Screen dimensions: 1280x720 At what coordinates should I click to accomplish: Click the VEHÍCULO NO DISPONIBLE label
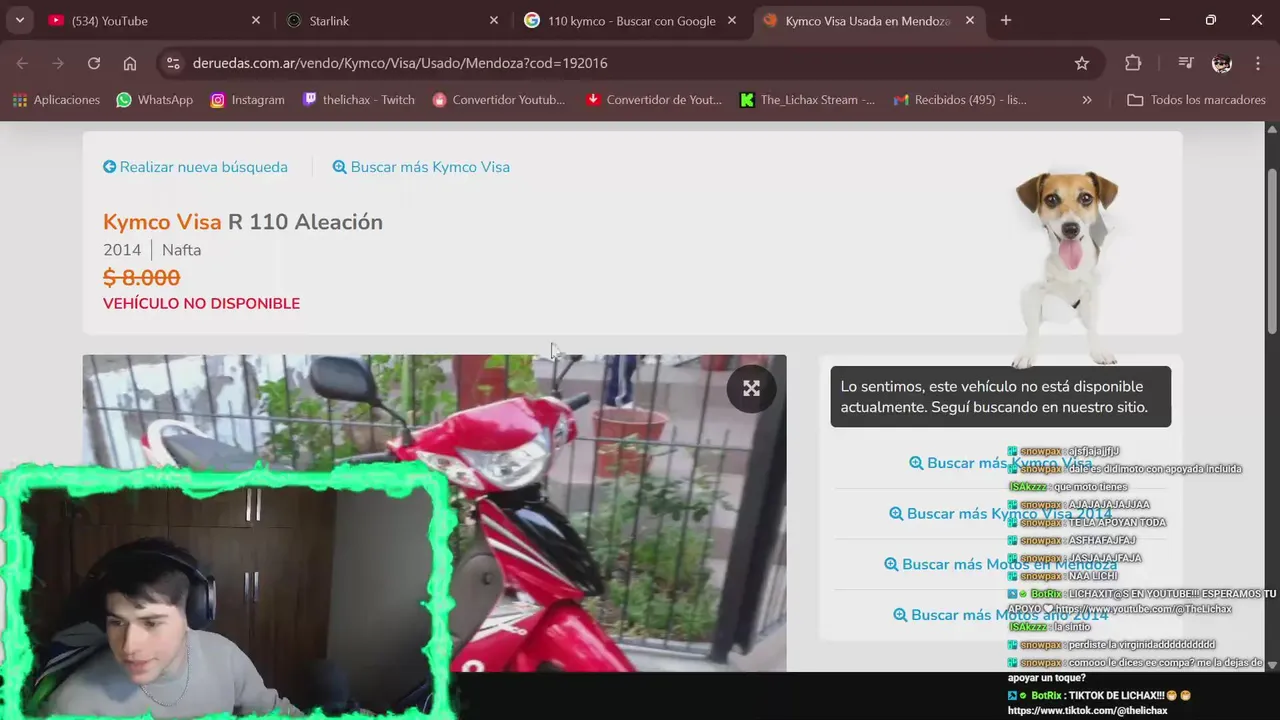[x=201, y=303]
